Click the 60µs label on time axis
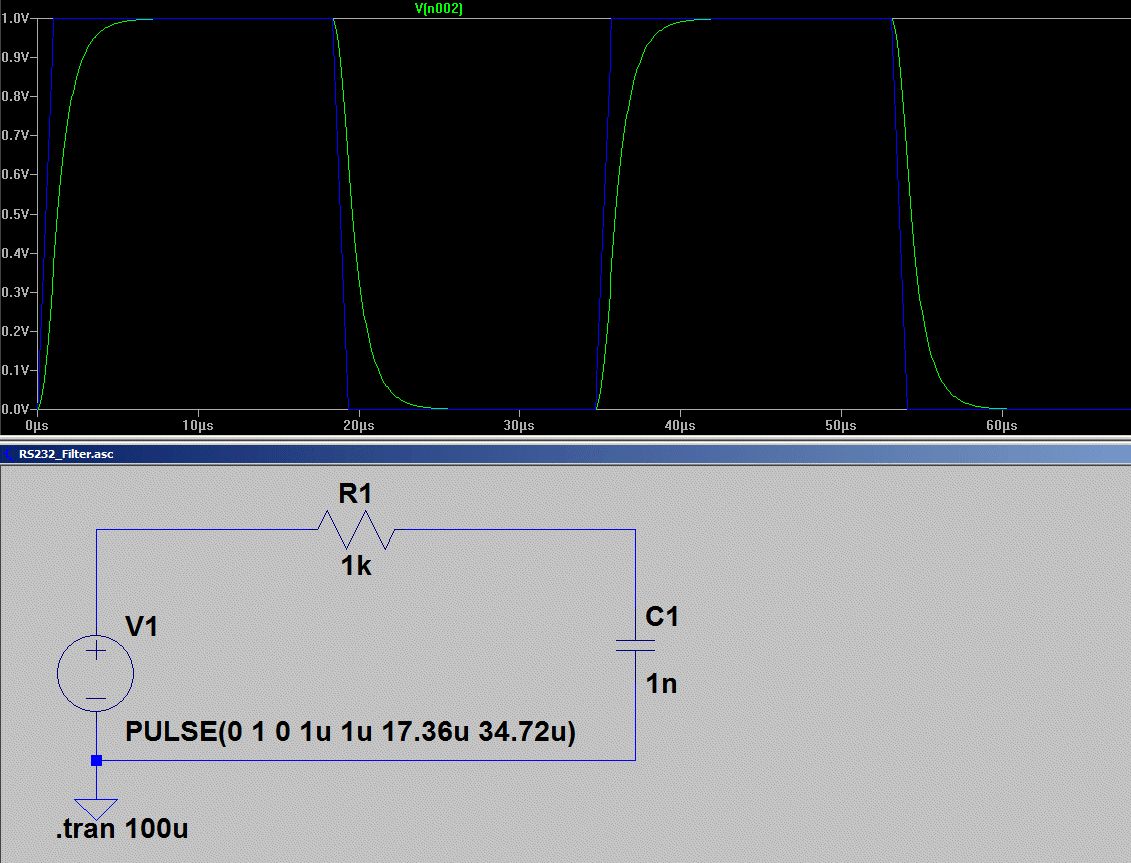 (1001, 426)
